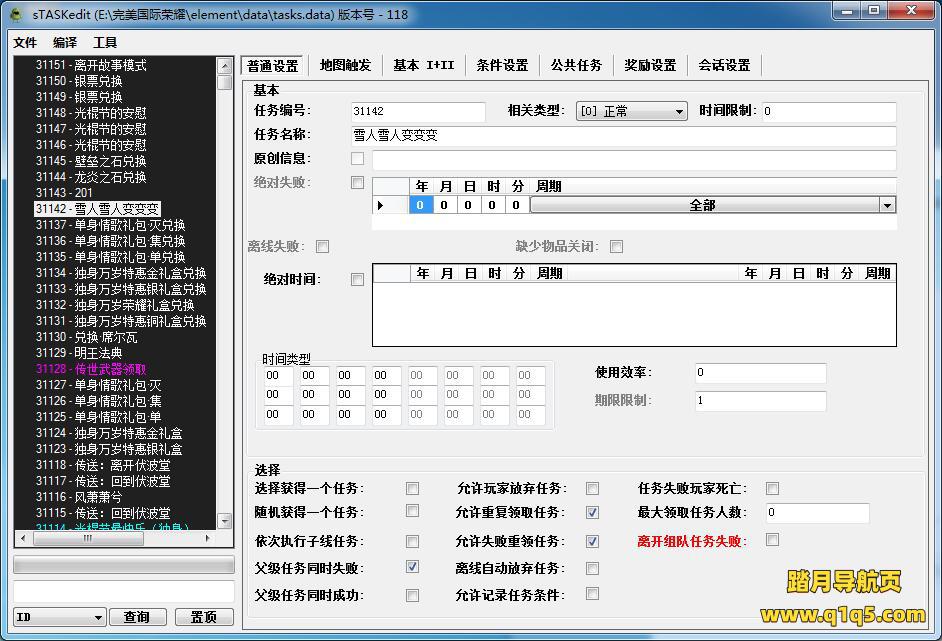Click the 任务名称 text field

point(622,135)
